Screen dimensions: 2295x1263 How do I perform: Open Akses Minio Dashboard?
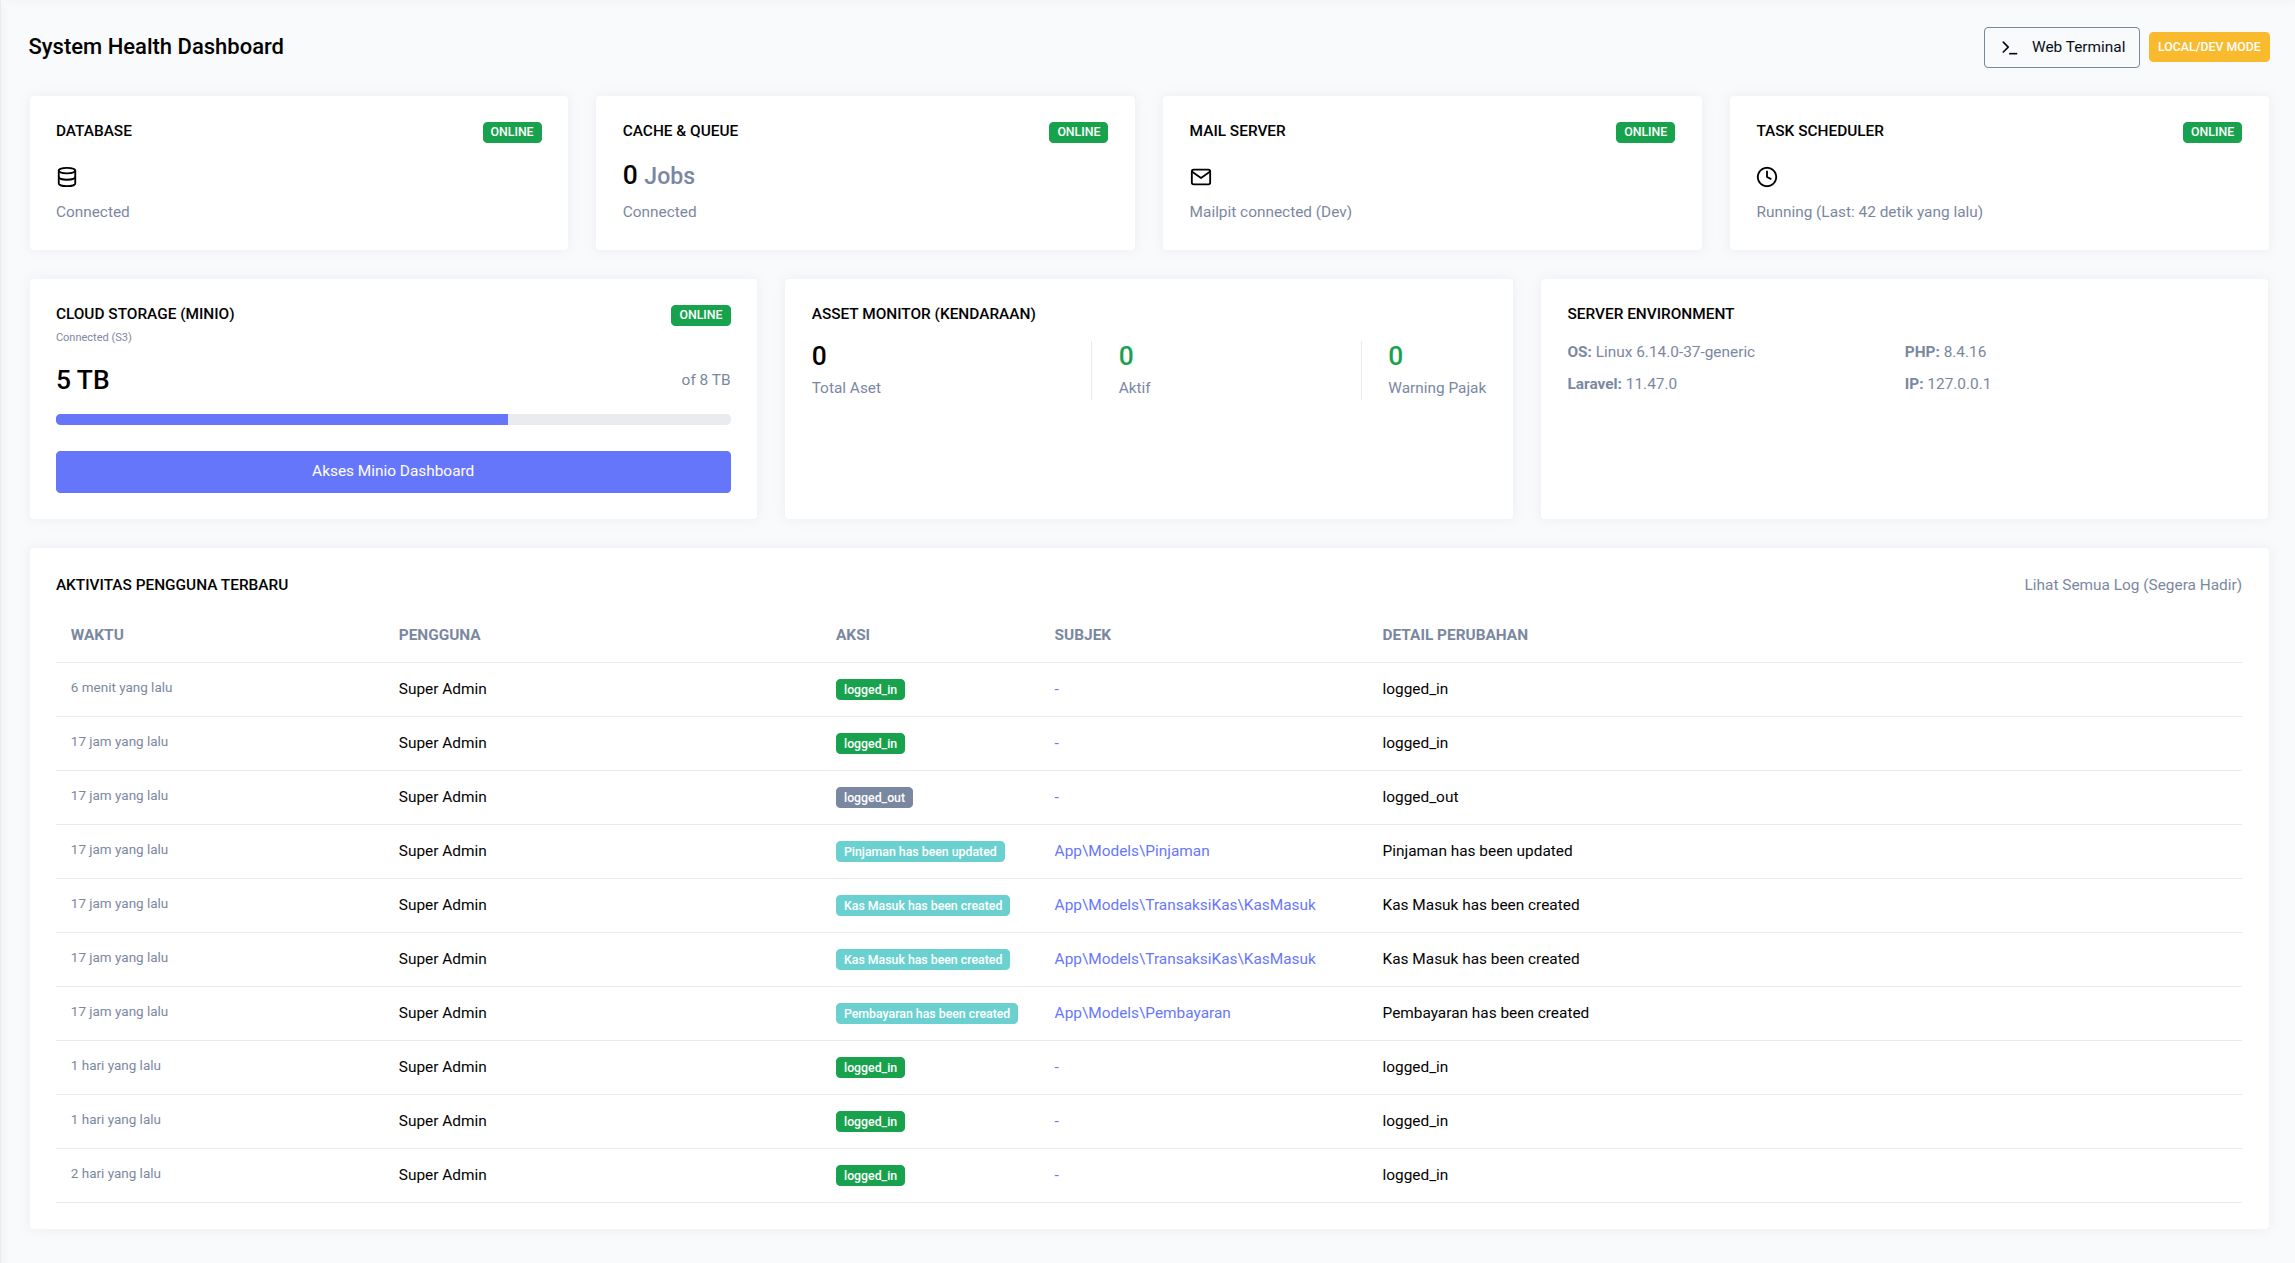tap(393, 471)
